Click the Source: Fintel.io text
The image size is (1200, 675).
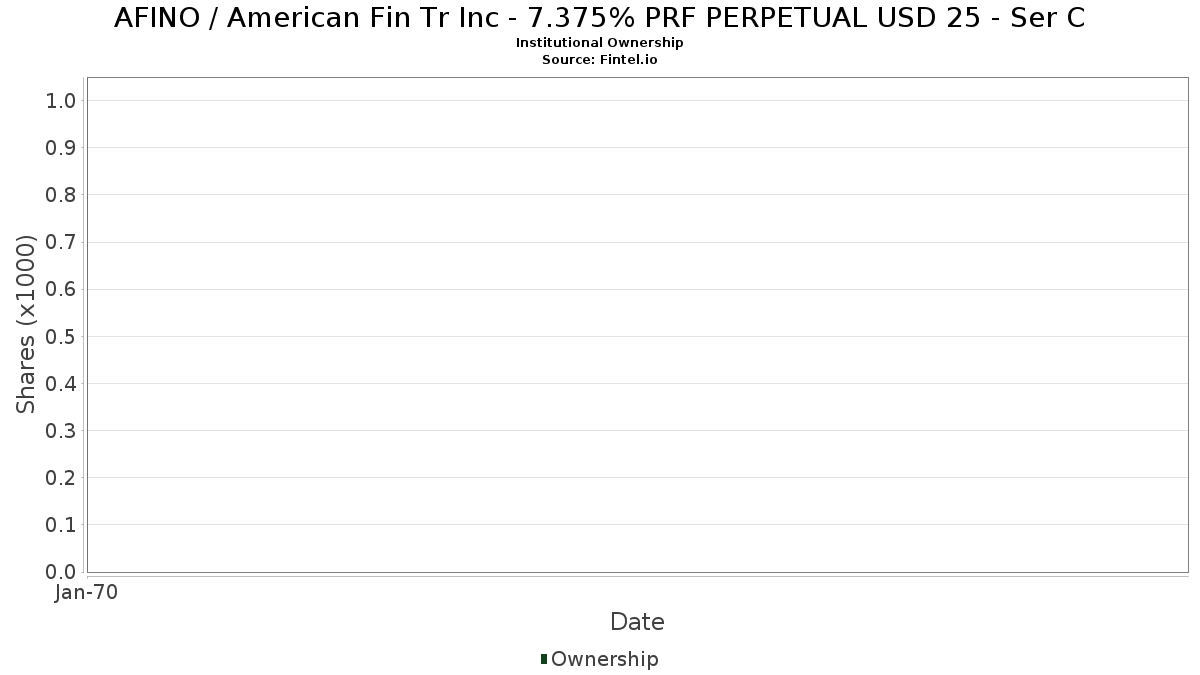tap(600, 60)
